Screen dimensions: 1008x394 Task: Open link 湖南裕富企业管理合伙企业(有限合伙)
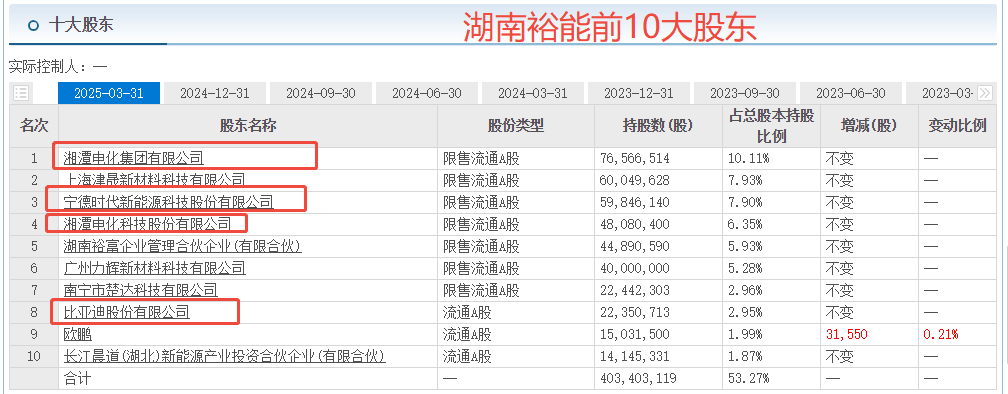(x=183, y=246)
